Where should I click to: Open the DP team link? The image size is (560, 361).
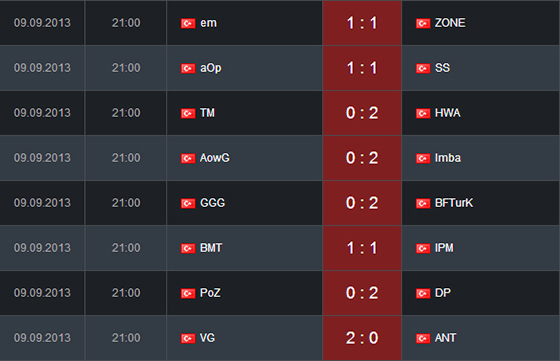443,293
